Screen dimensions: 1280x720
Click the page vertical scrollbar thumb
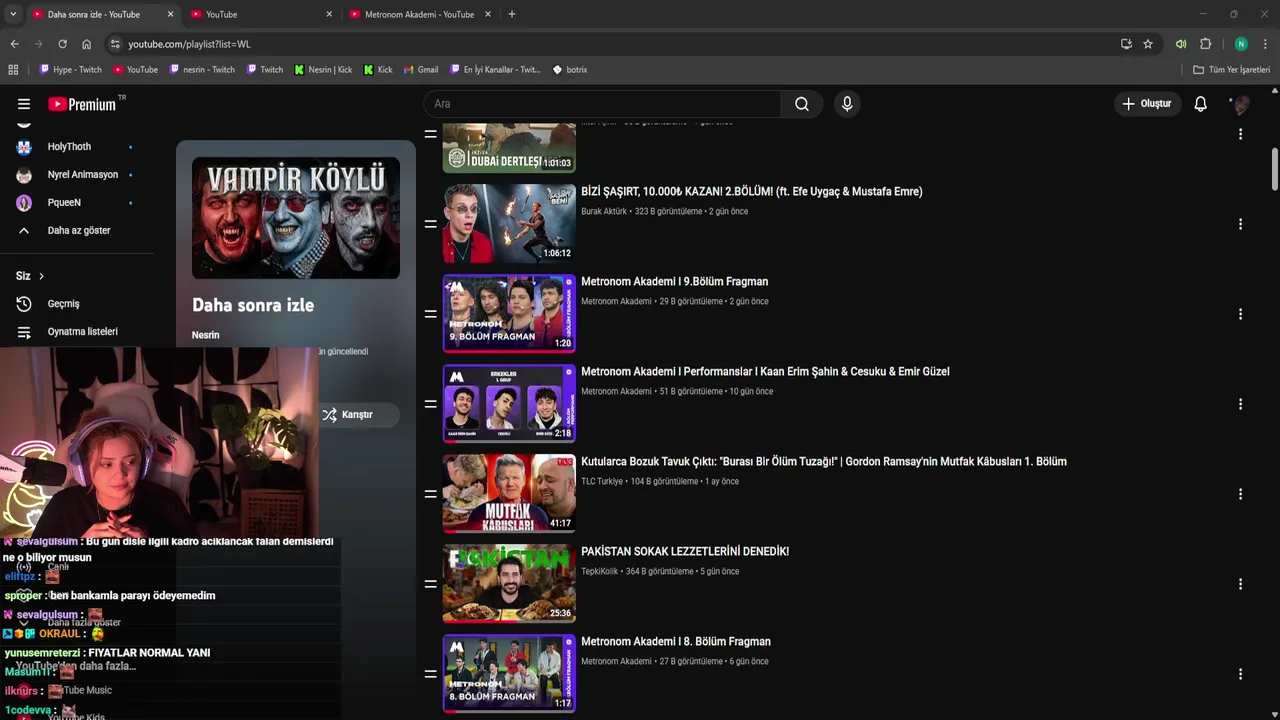(1275, 168)
